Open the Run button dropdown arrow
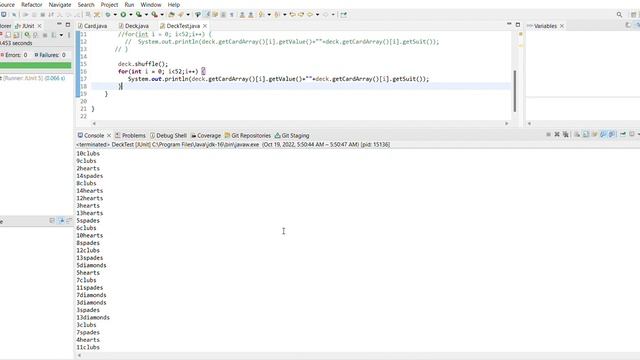 point(131,14)
